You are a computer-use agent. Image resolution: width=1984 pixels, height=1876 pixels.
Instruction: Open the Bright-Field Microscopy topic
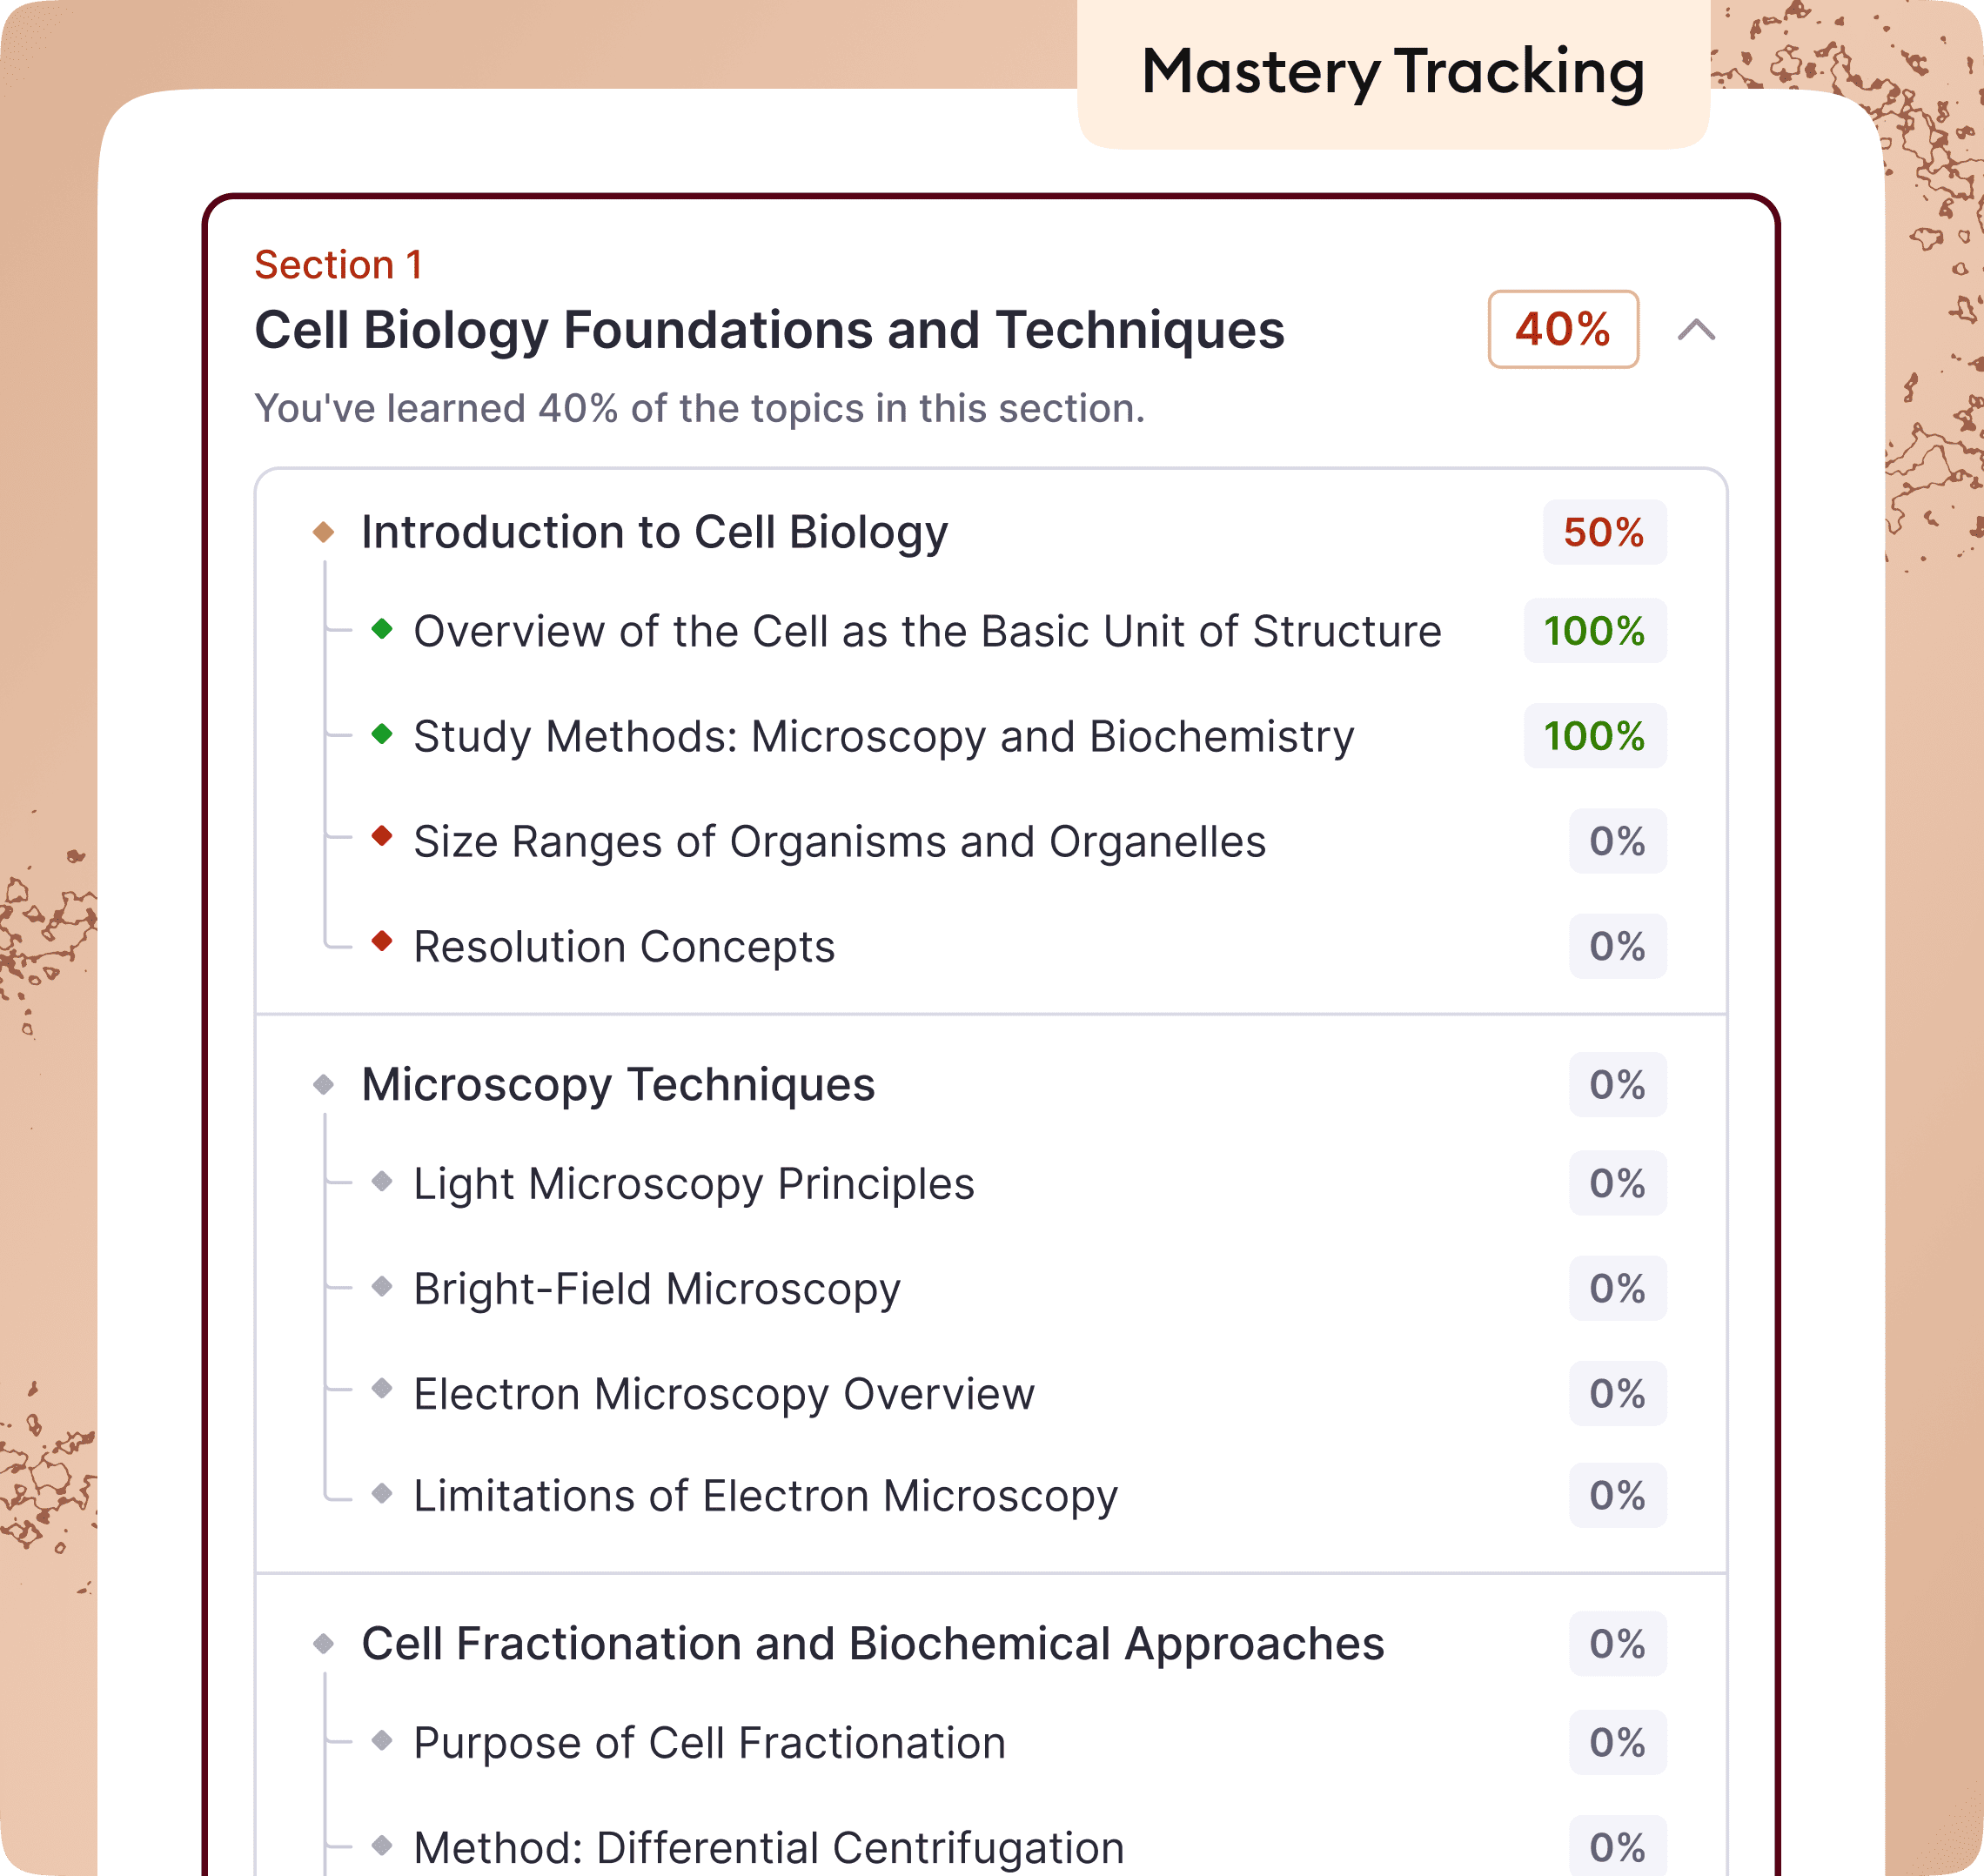pos(657,1288)
